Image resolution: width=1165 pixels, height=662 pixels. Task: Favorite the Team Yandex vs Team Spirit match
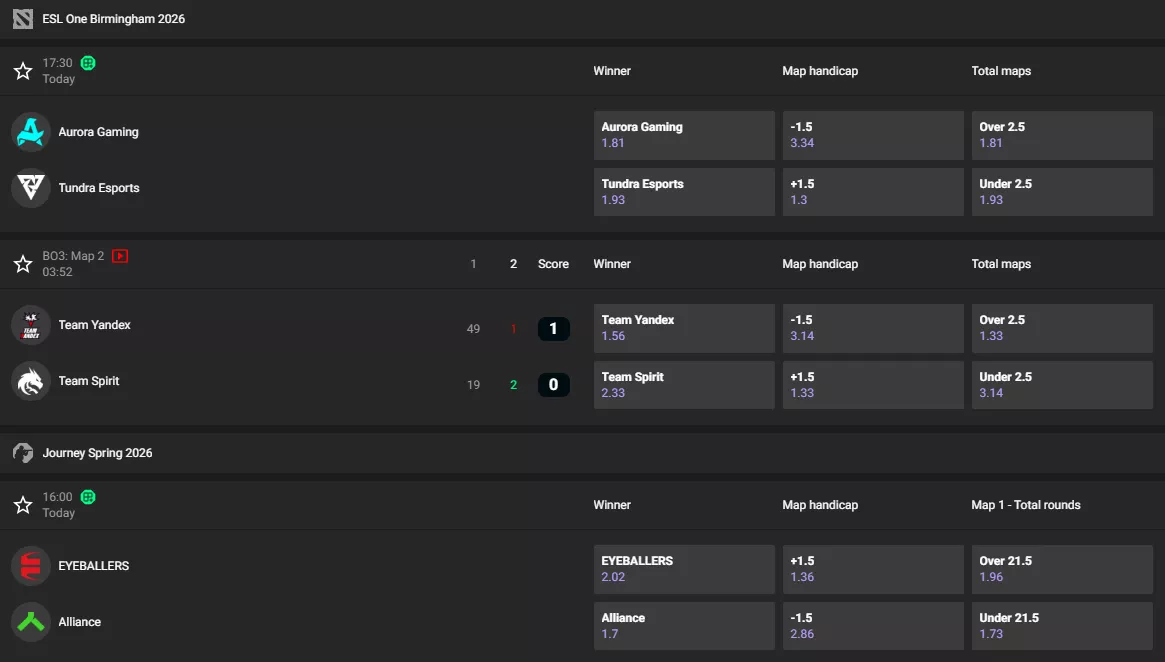22,263
